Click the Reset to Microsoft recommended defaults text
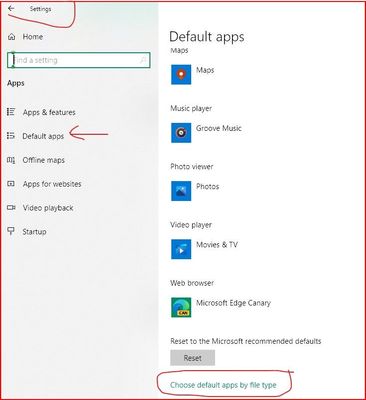 (x=246, y=341)
